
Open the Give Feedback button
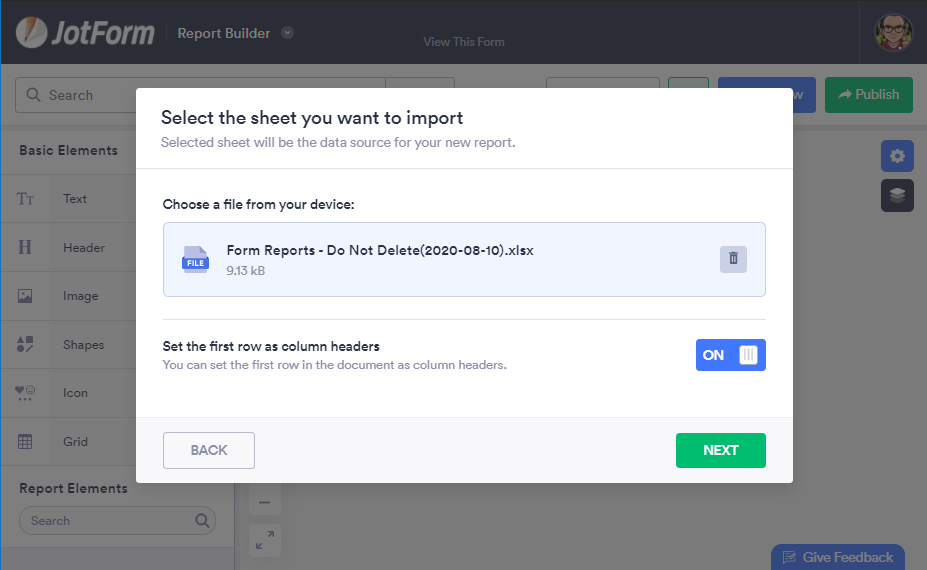(838, 557)
